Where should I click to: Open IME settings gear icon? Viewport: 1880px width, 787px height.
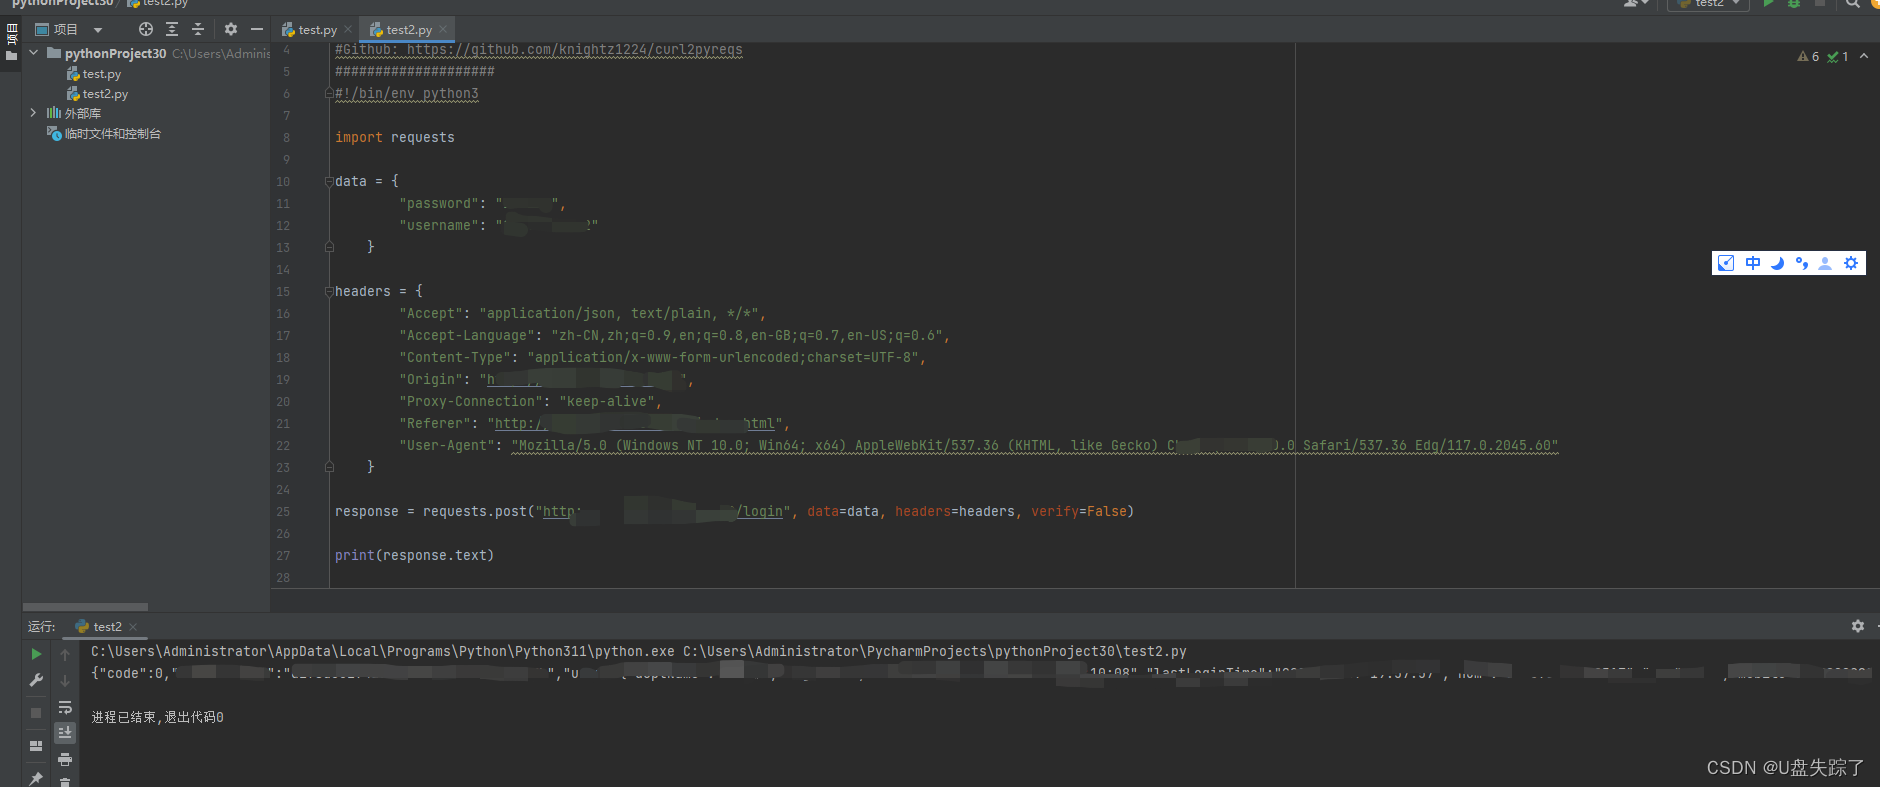click(x=1851, y=263)
